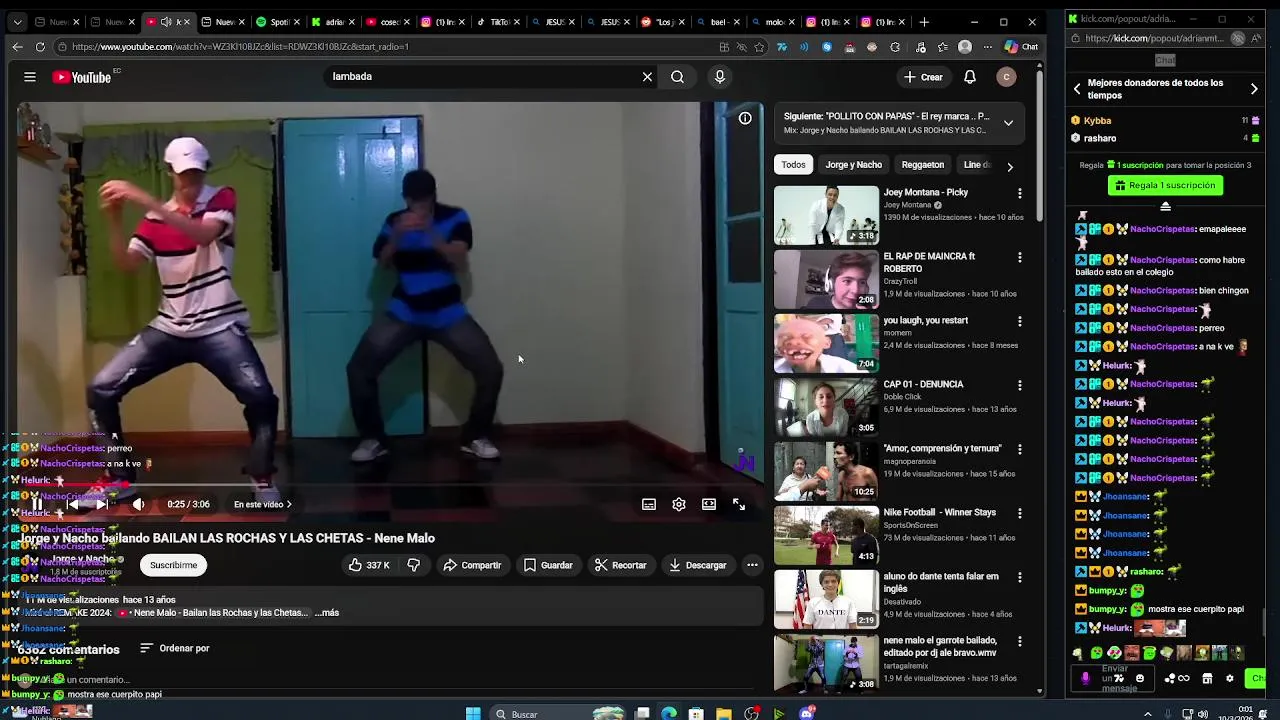Show hidden system tray icons
The width and height of the screenshot is (1280, 720).
1147,714
